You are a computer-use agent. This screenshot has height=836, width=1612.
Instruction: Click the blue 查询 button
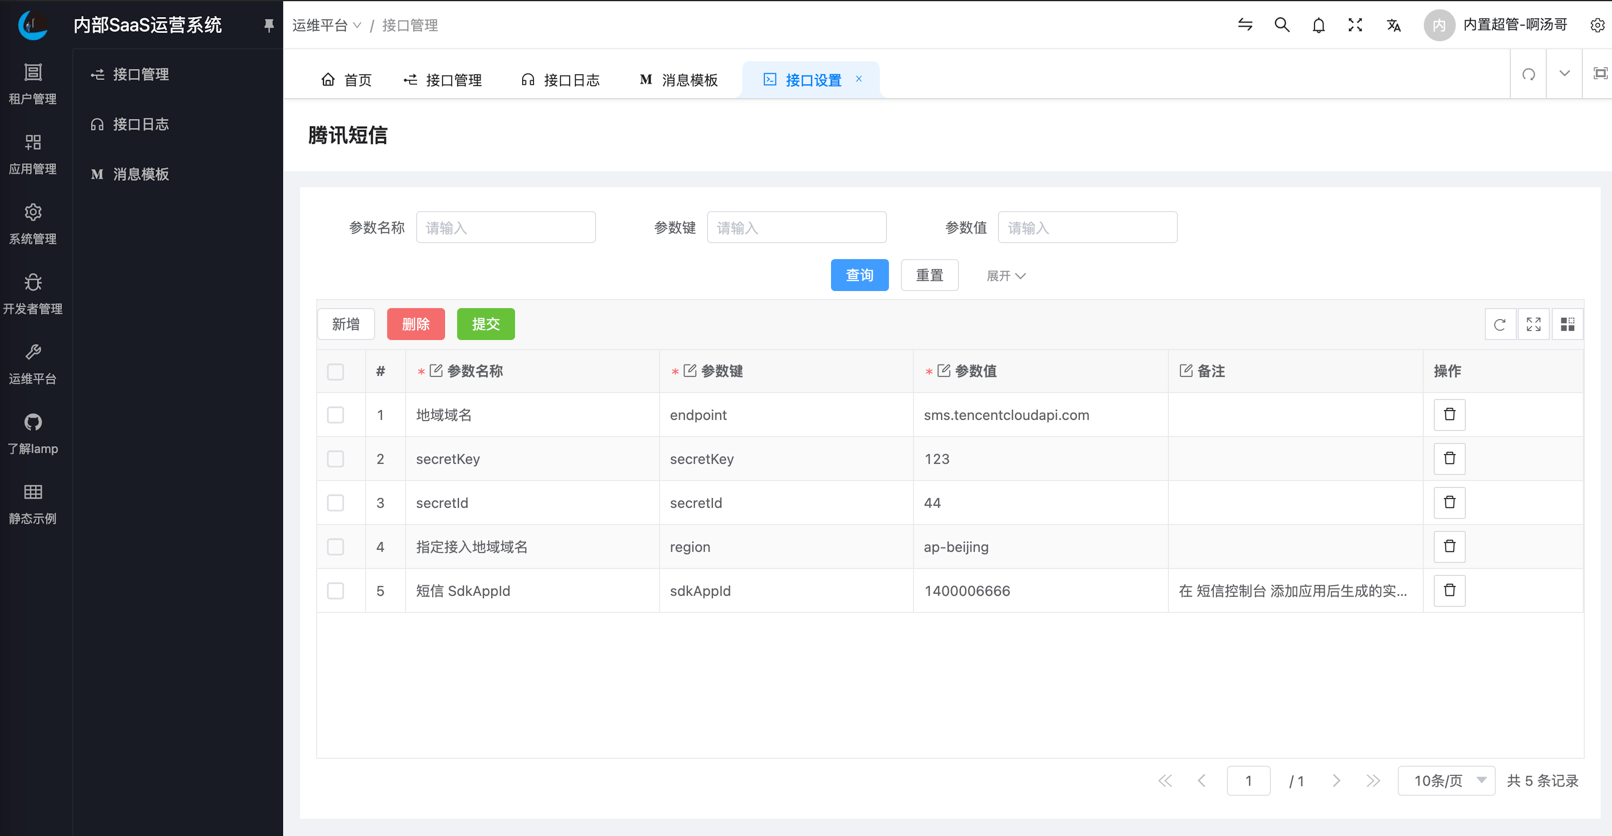[859, 275]
